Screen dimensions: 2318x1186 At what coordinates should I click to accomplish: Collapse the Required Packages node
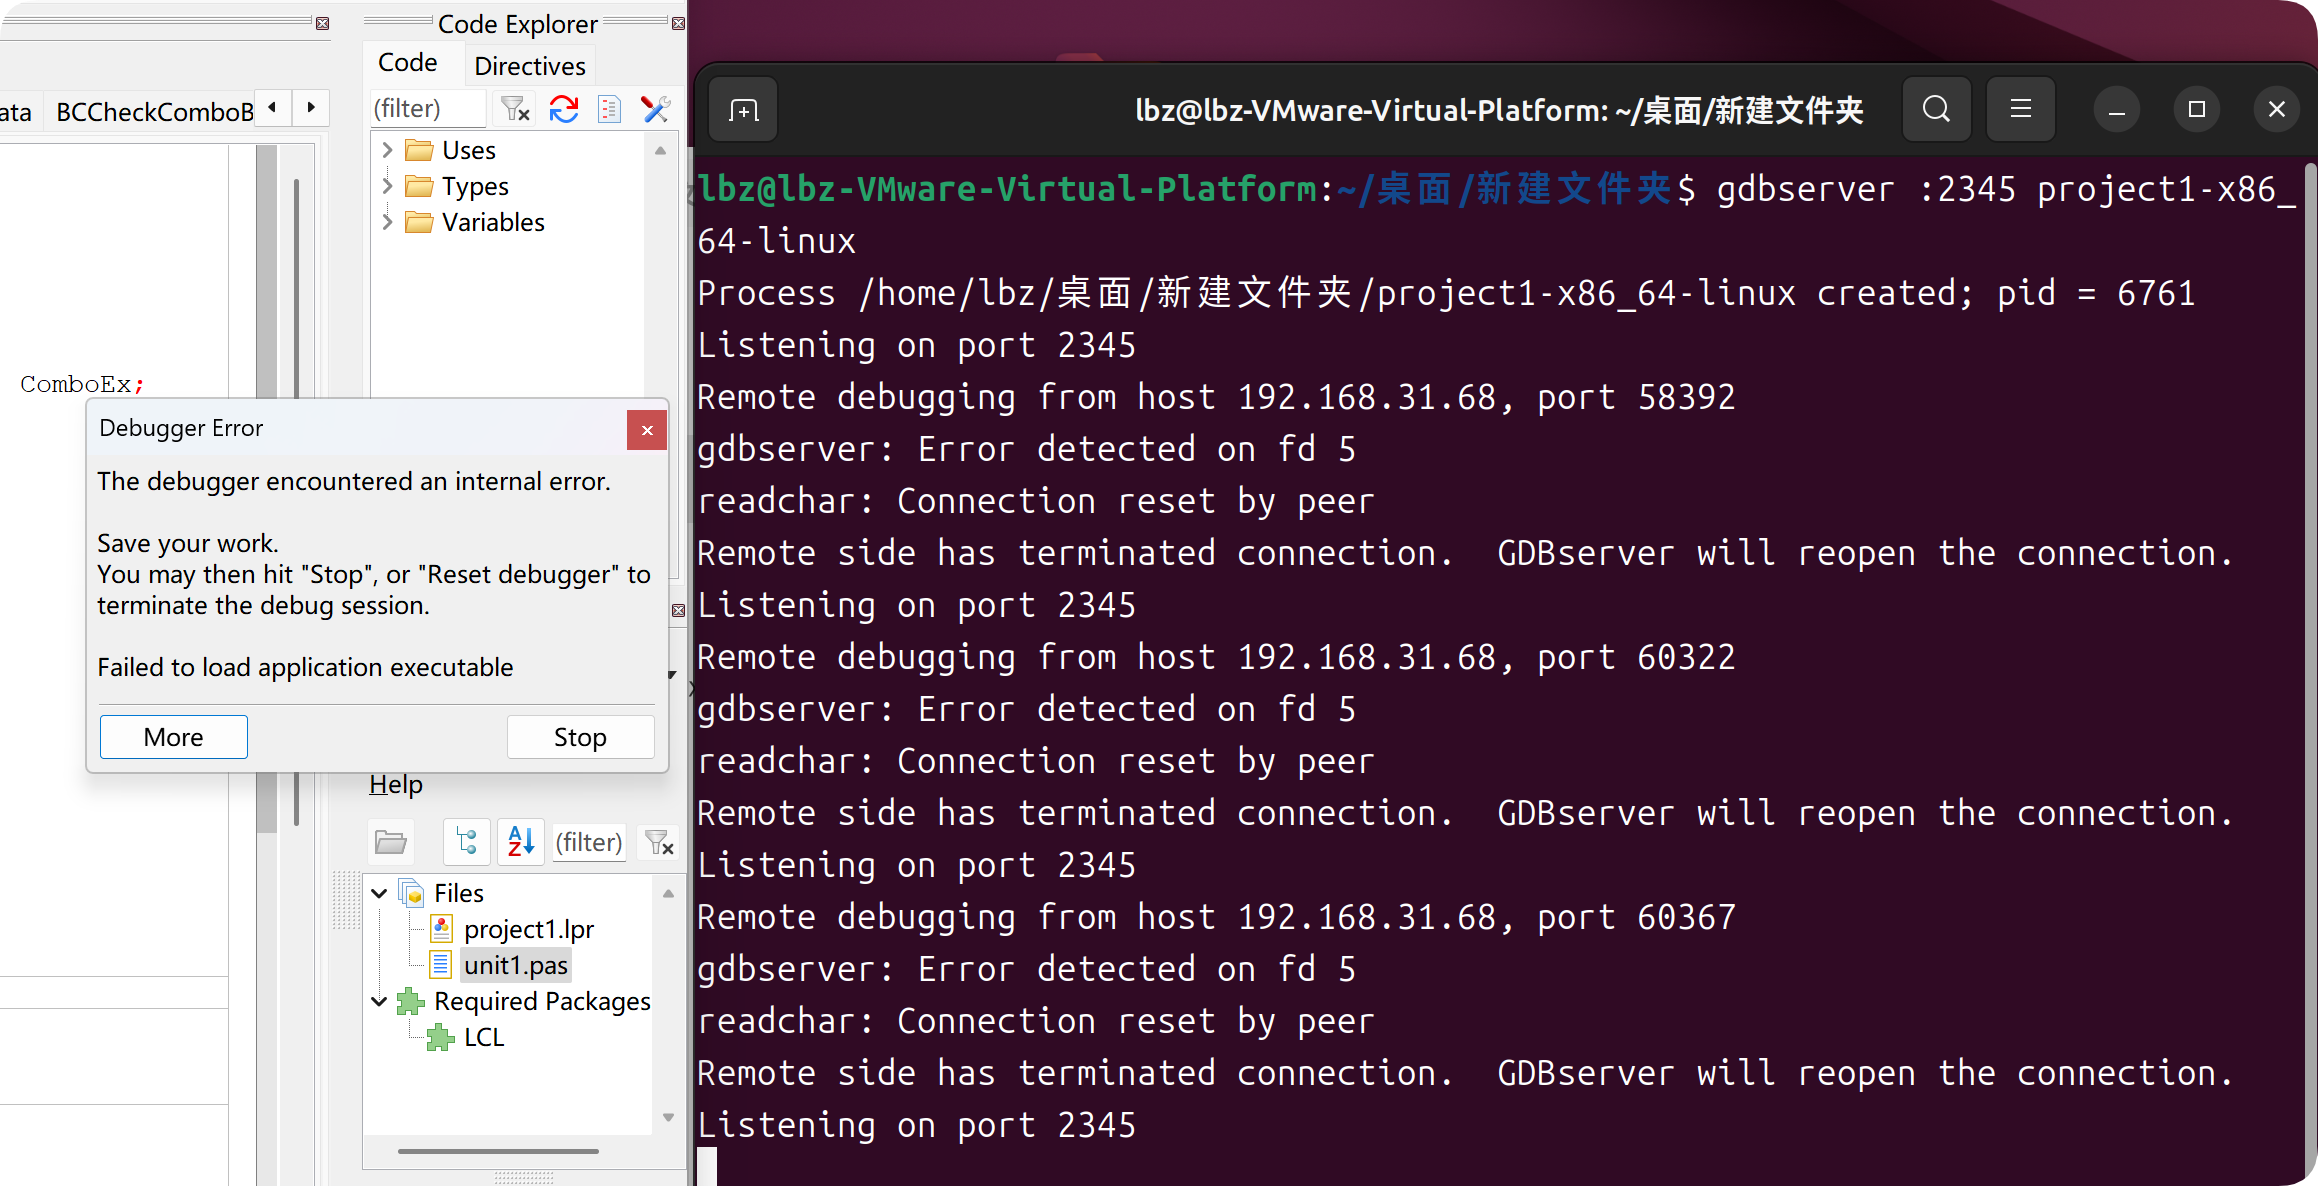coord(379,1001)
